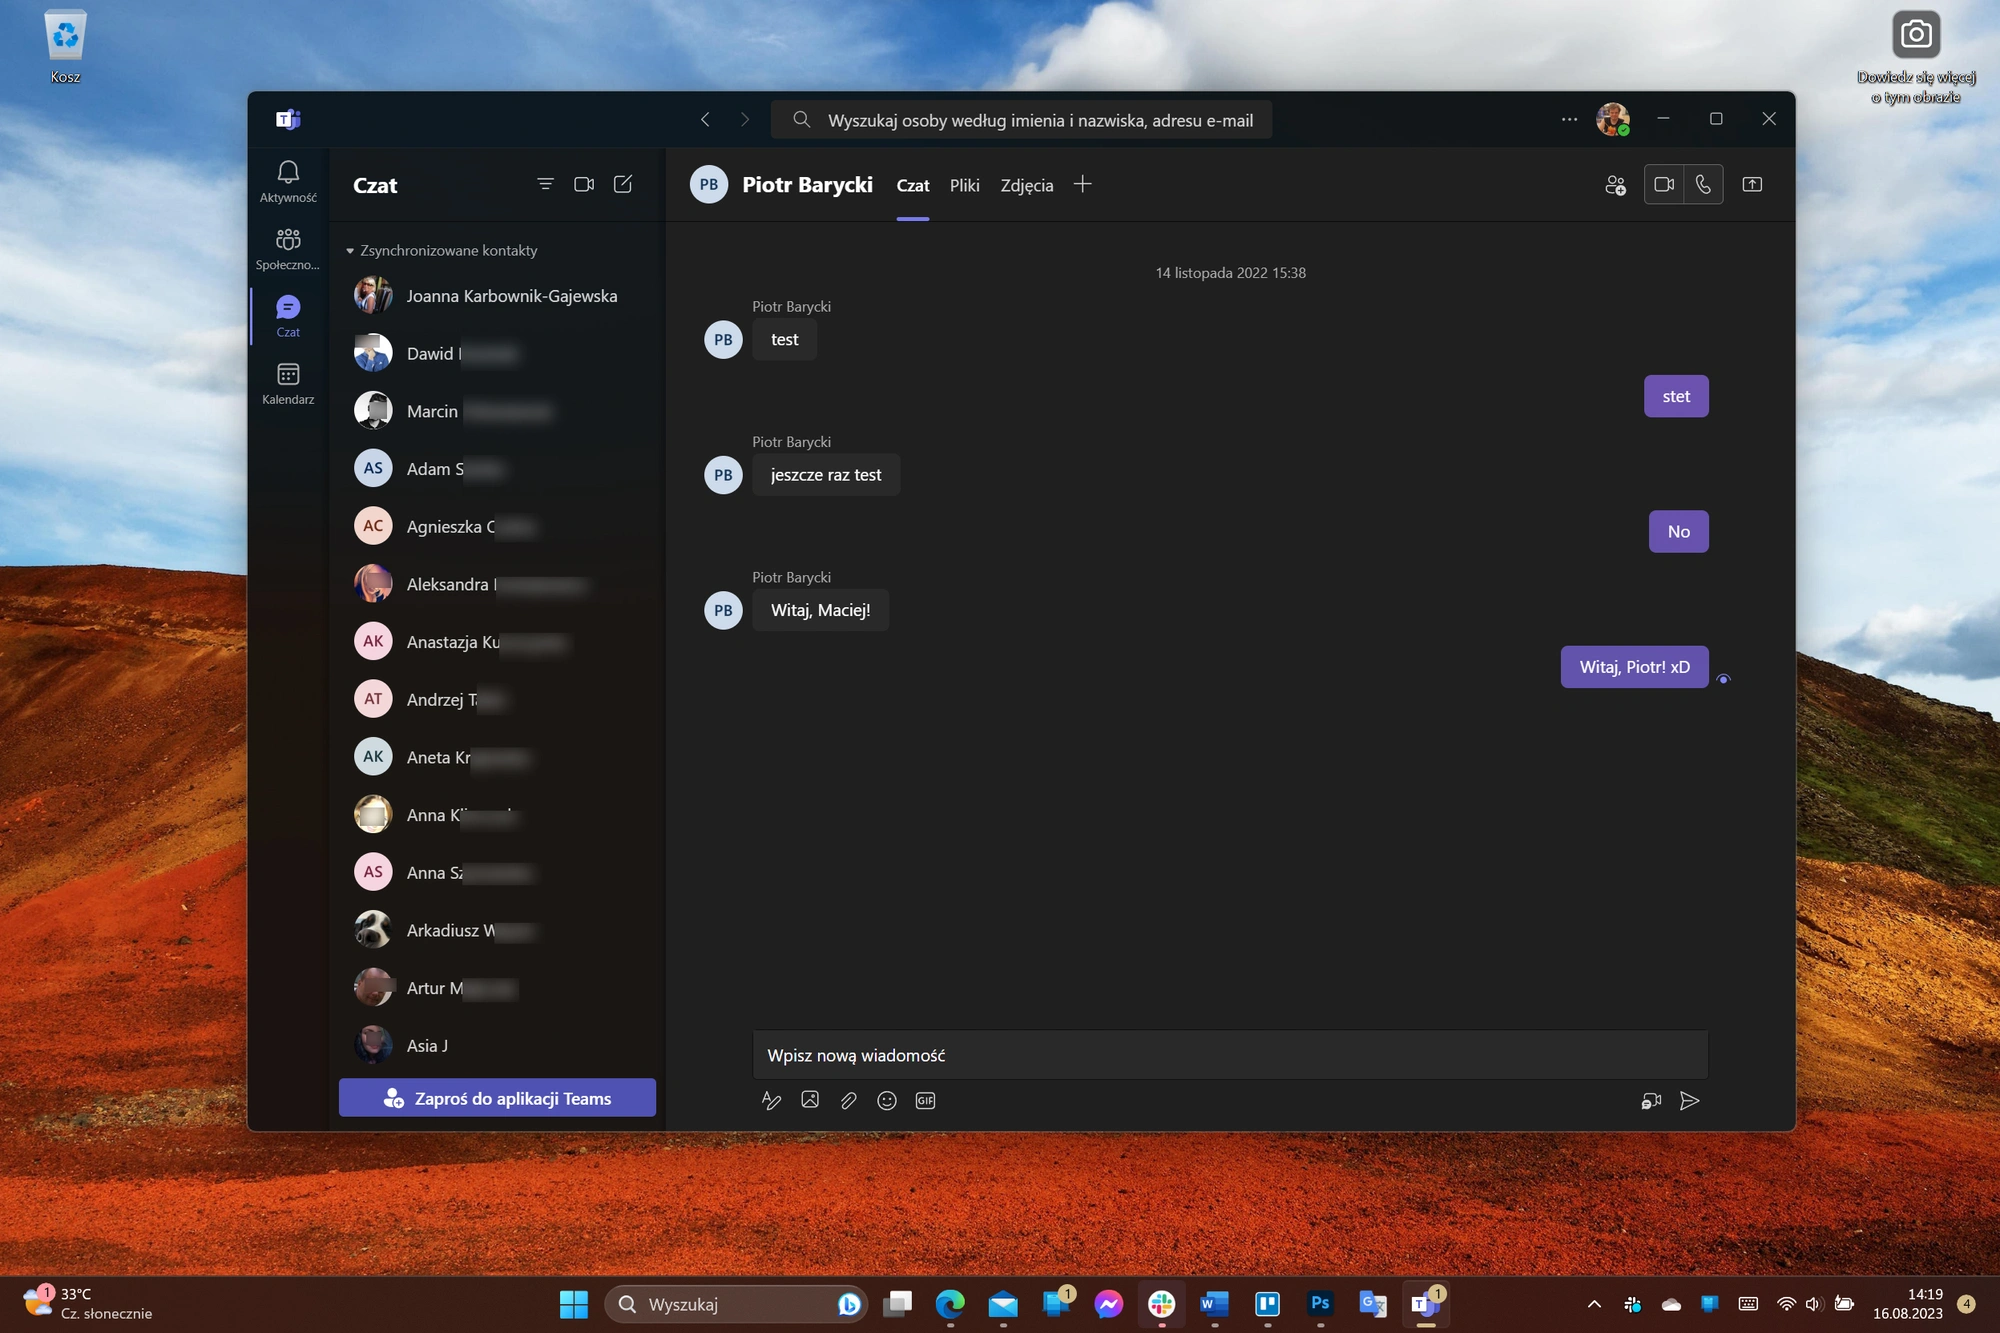
Task: Add a new tab with plus icon
Action: 1082,184
